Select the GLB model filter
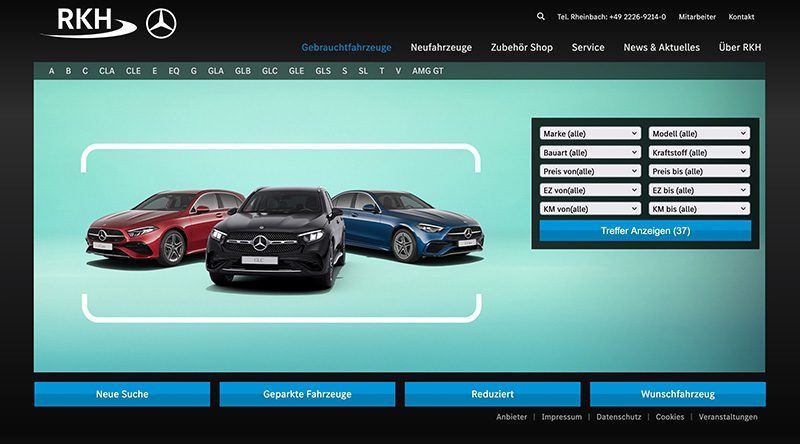This screenshot has height=444, width=800. click(x=243, y=71)
